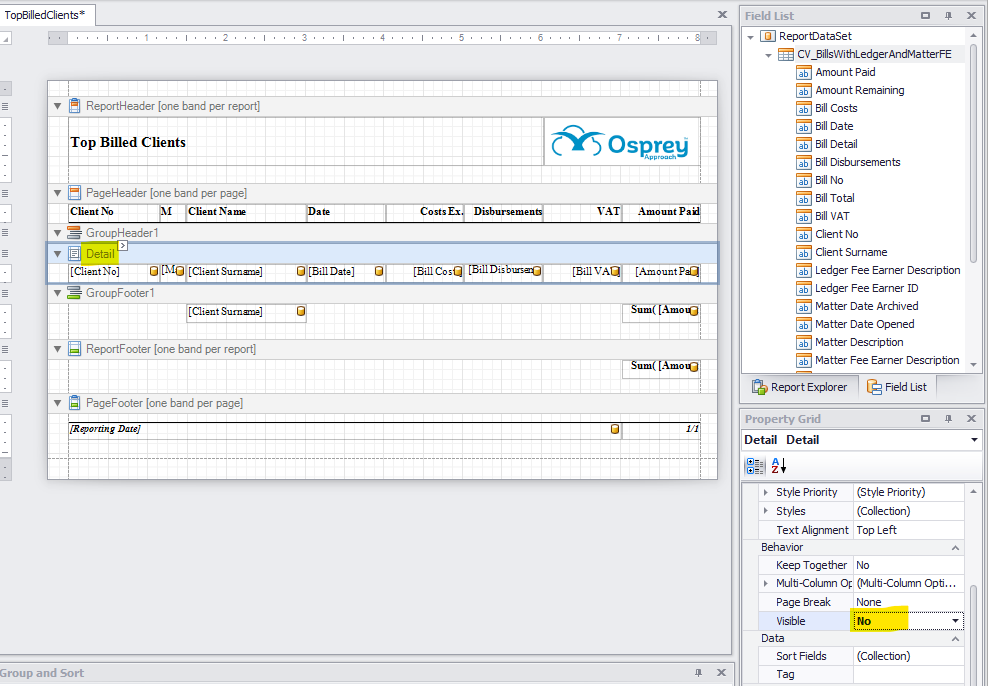Click the Sort Fields (Collection) value
988x686 pixels.
pos(908,656)
